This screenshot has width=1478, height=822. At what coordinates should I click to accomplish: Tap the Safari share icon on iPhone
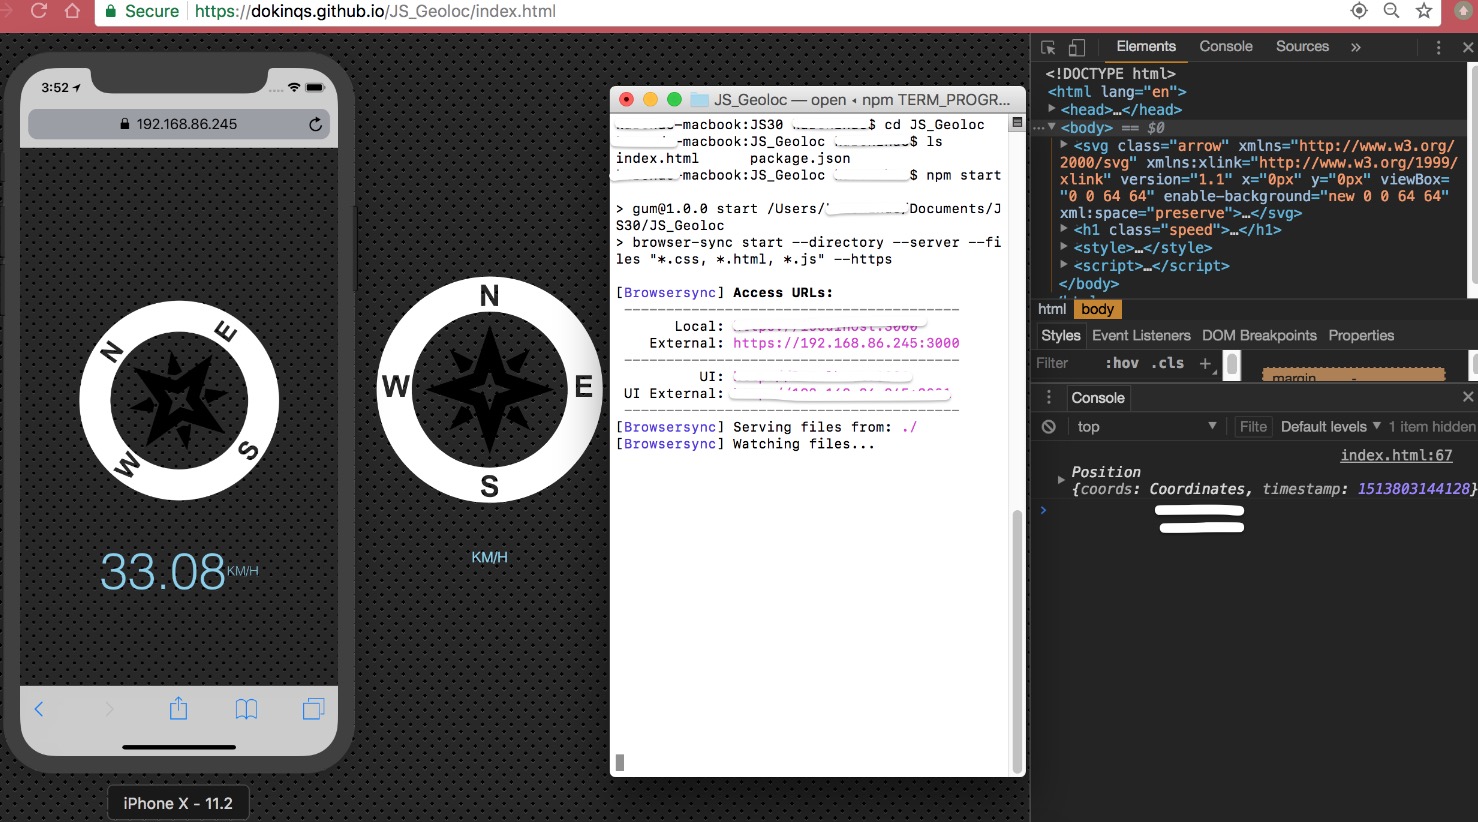pyautogui.click(x=178, y=708)
